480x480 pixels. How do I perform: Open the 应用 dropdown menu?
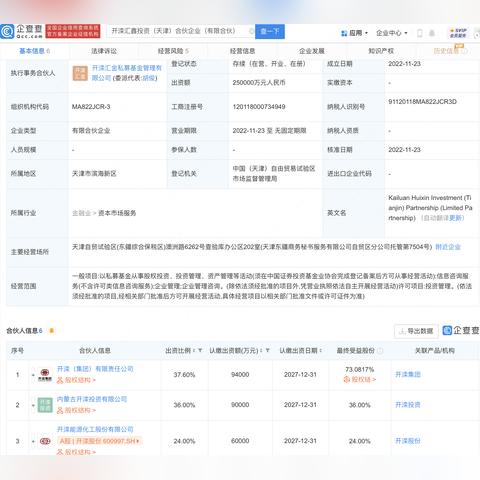click(x=354, y=33)
